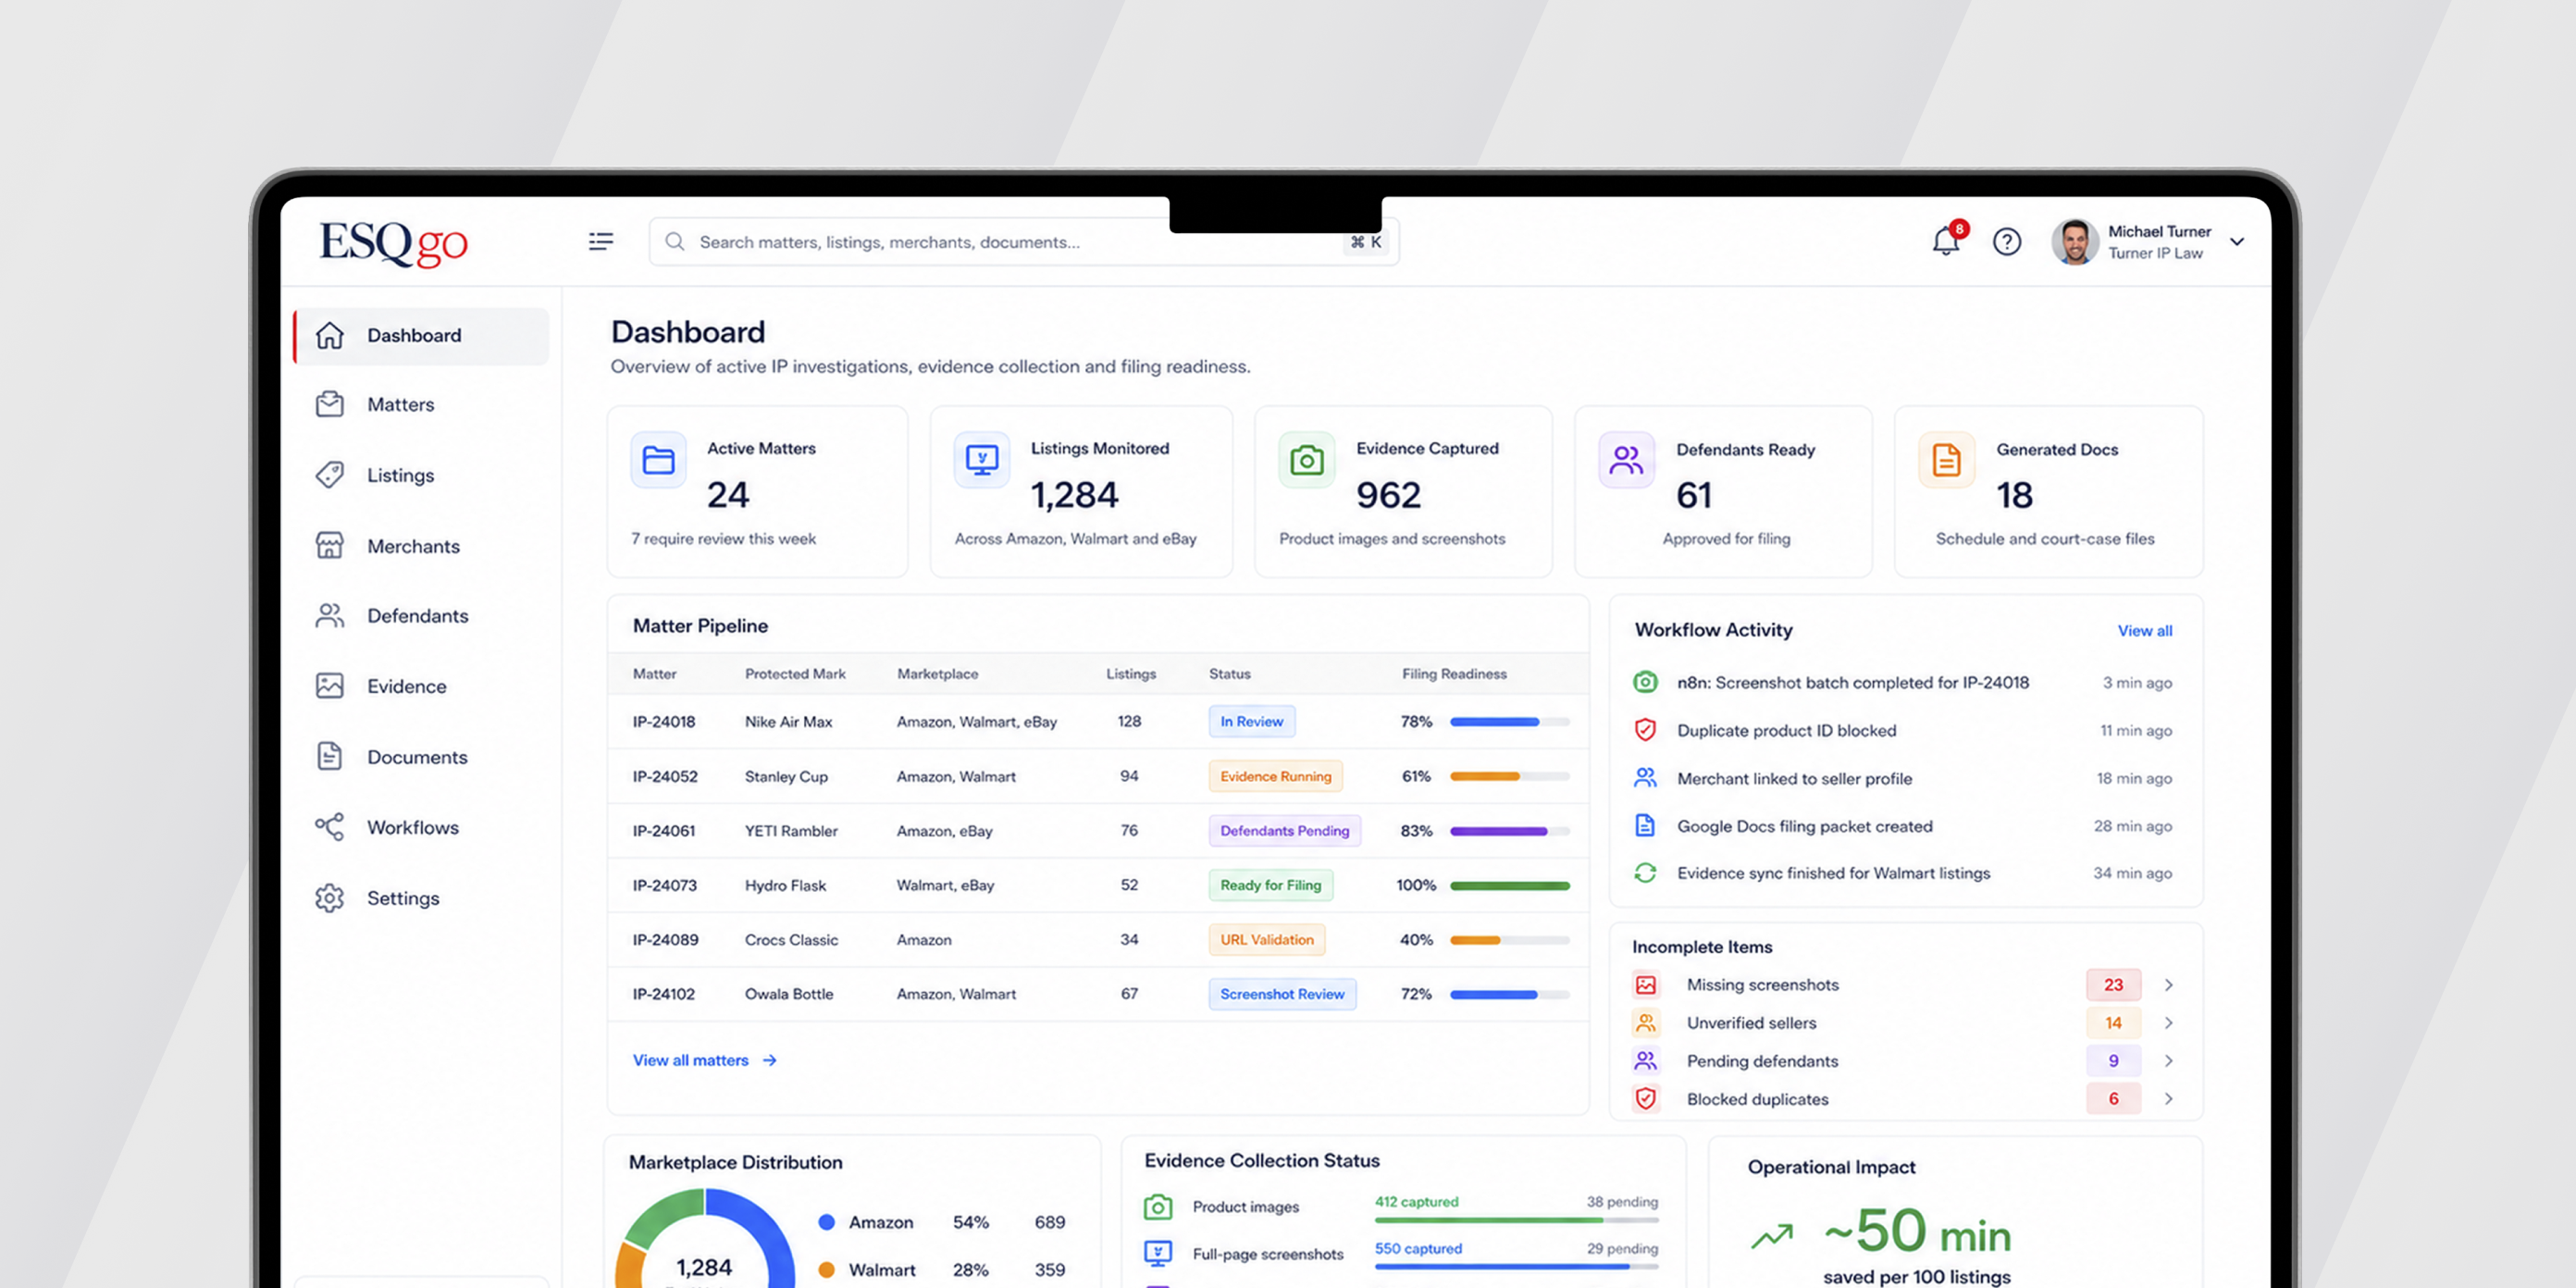This screenshot has width=2576, height=1288.
Task: Focus the search matters, listings, merchants field
Action: (1024, 242)
